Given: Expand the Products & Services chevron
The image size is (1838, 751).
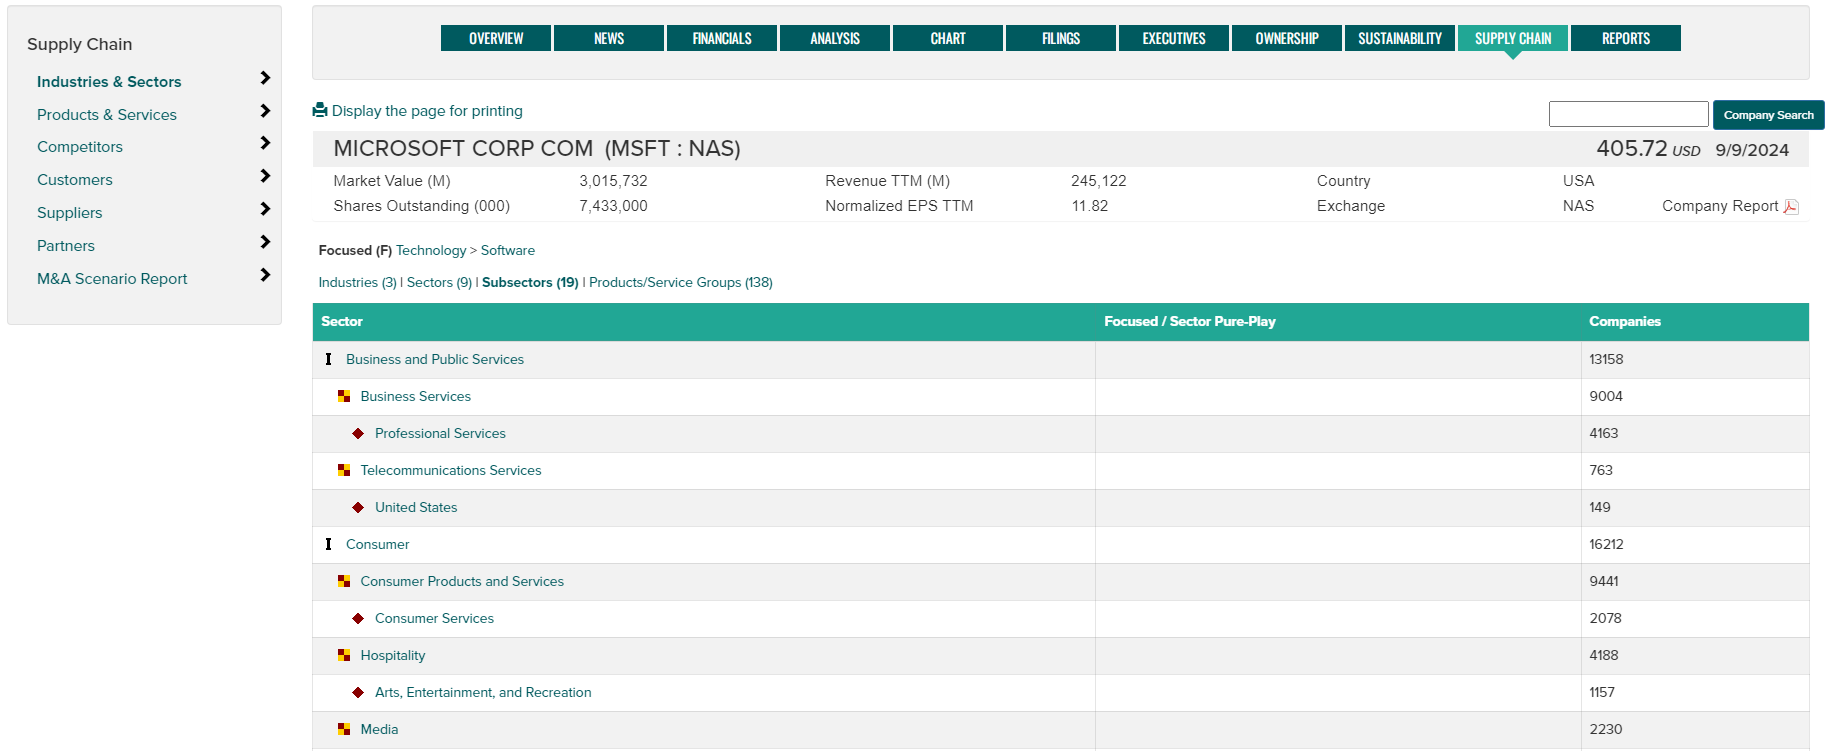Looking at the screenshot, I should pyautogui.click(x=265, y=111).
